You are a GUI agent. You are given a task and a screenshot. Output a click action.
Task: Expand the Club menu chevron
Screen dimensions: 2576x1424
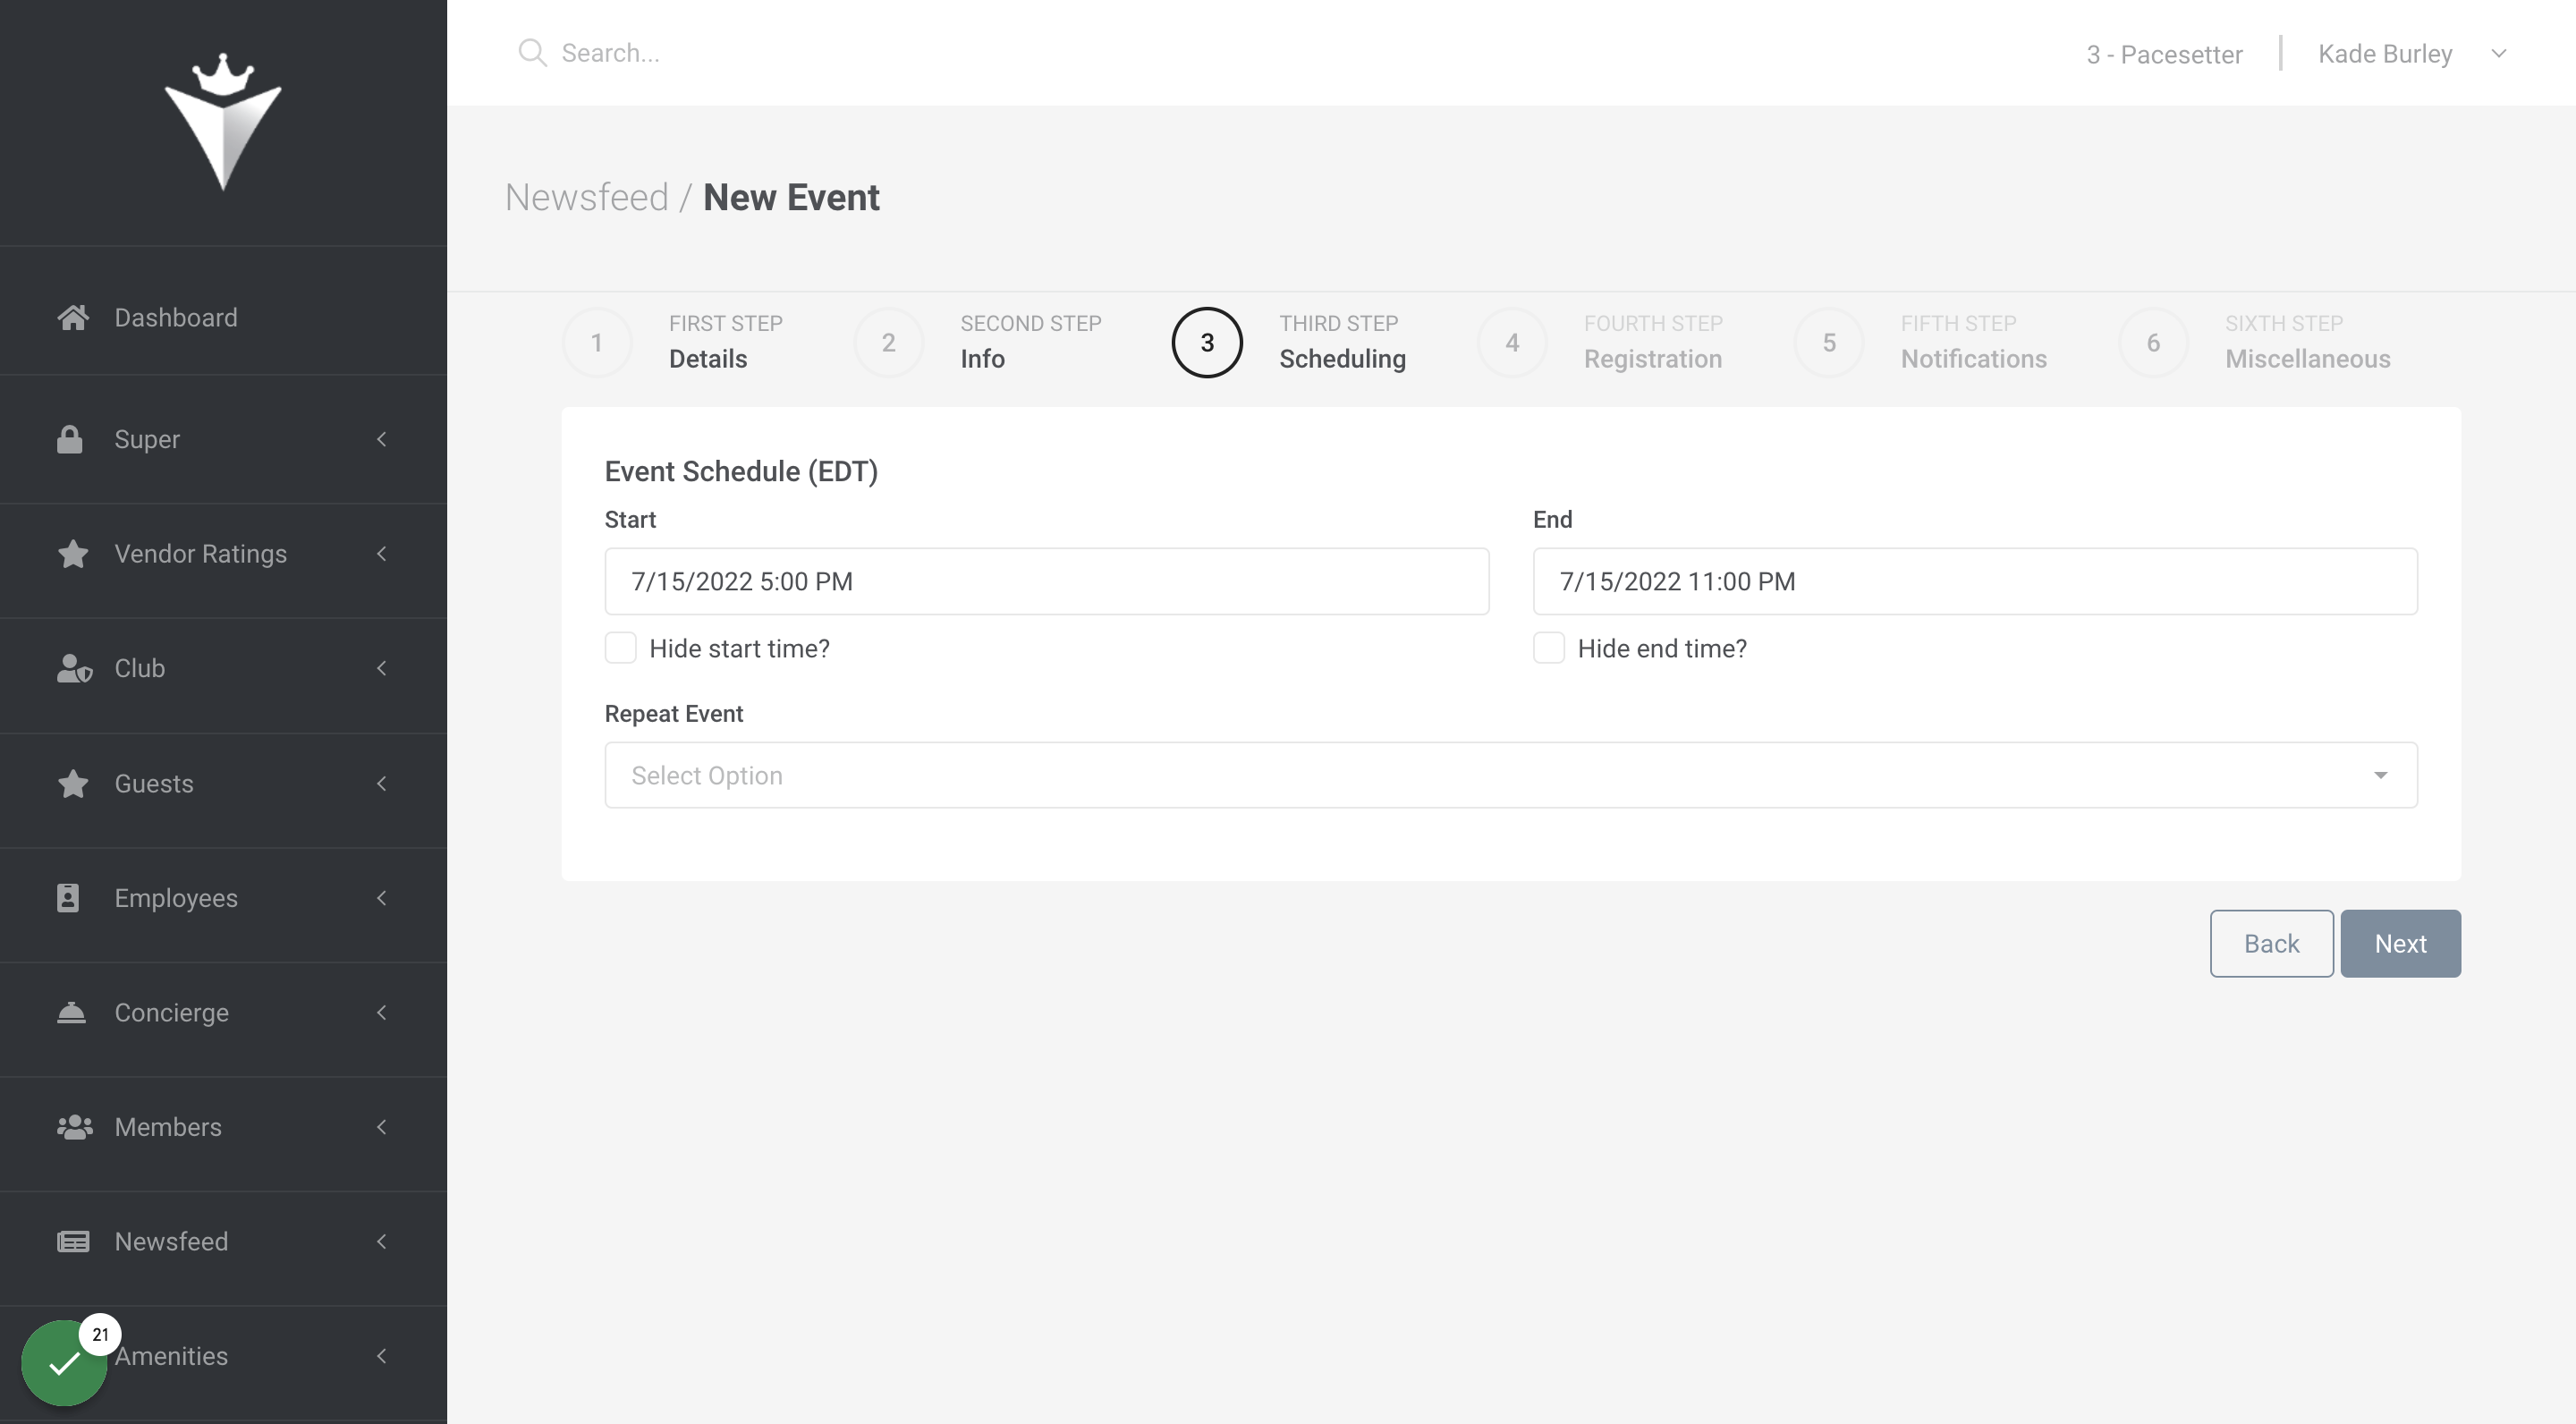[381, 668]
